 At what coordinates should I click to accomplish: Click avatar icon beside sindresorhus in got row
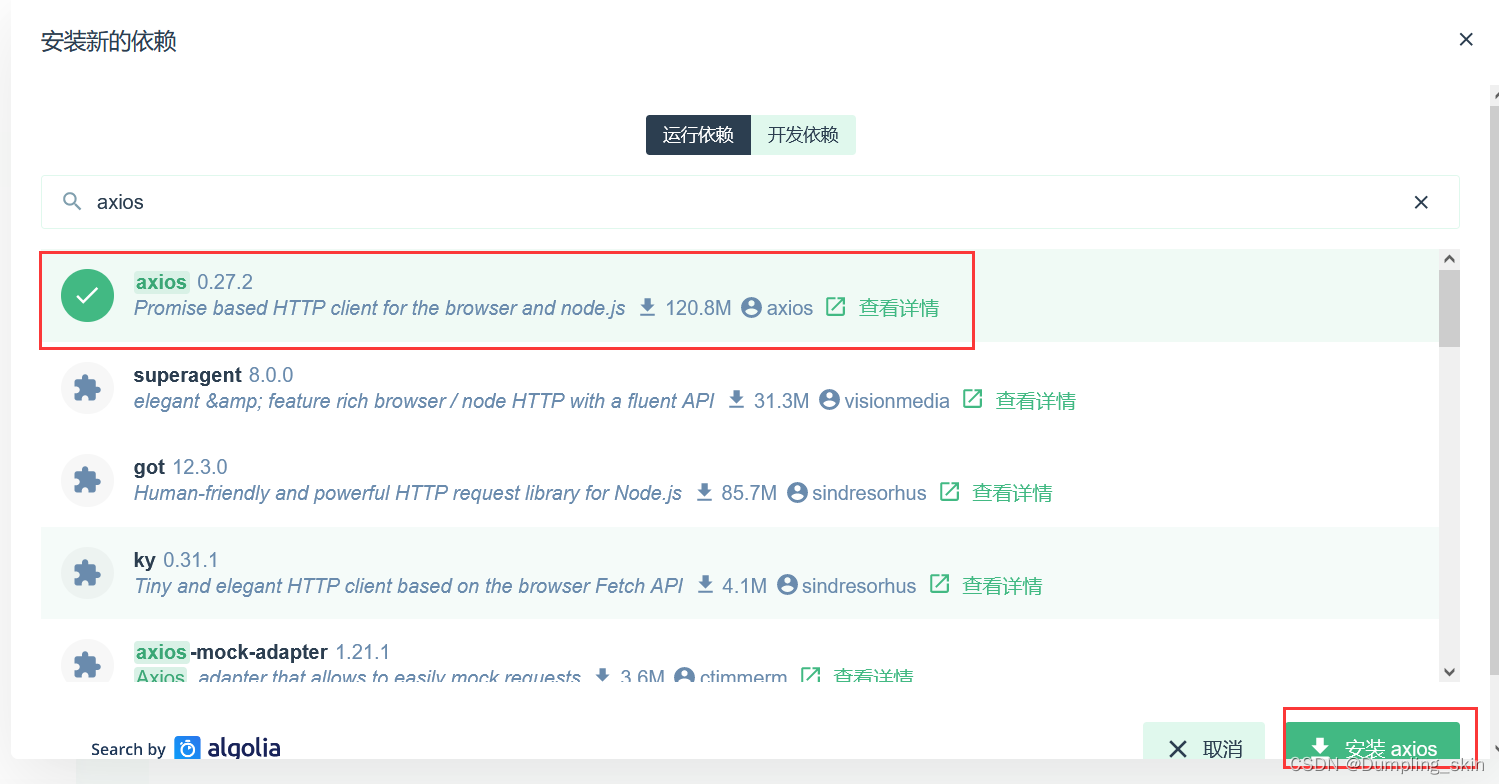click(797, 493)
